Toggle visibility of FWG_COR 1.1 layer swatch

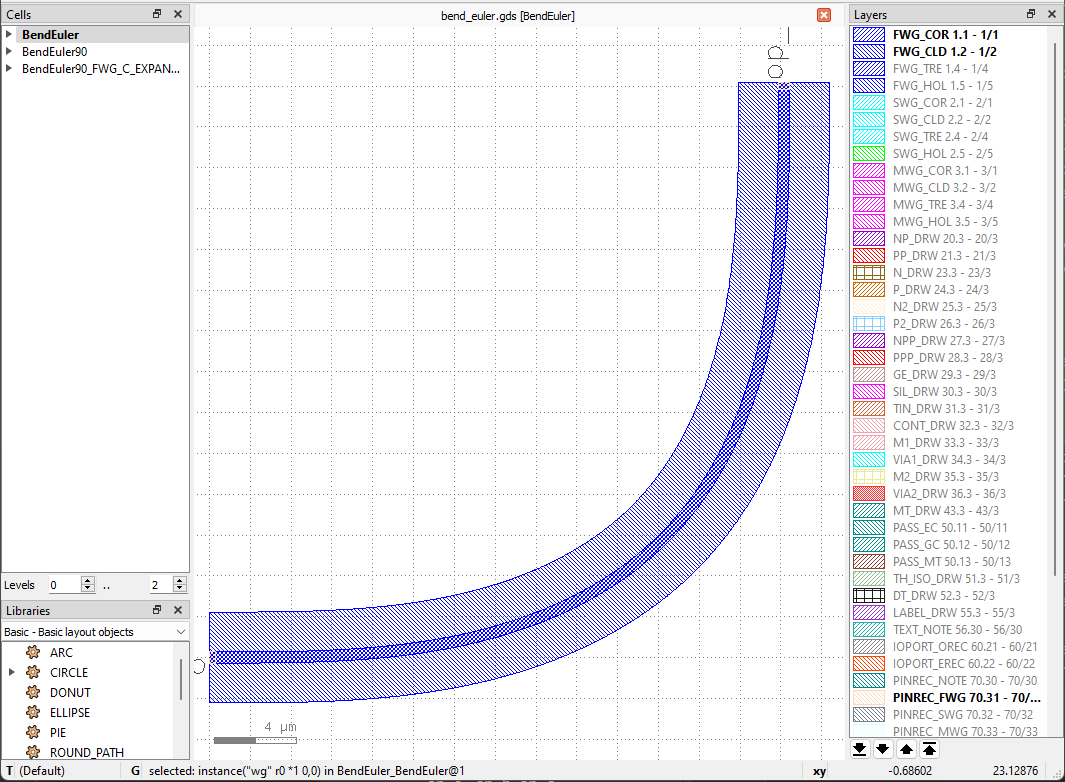(x=869, y=35)
